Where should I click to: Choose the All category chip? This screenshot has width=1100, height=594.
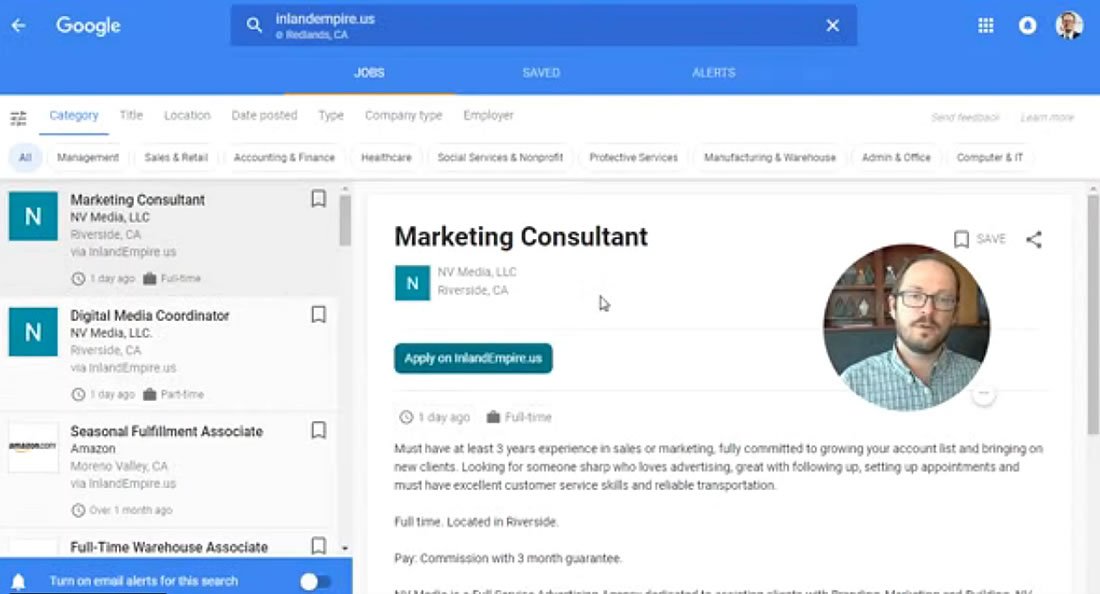click(x=25, y=157)
